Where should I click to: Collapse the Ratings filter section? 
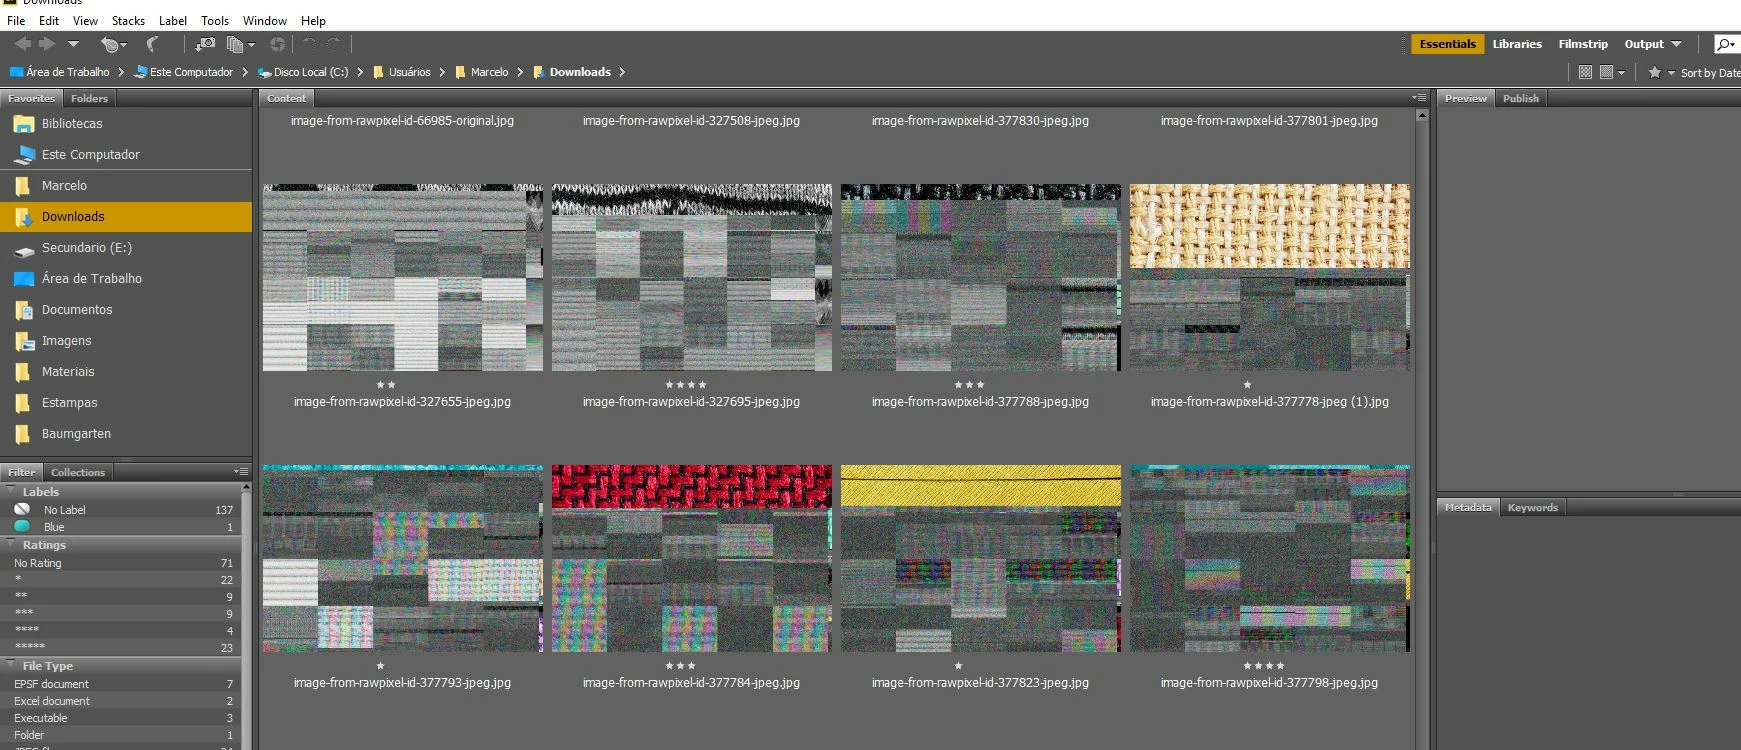pyautogui.click(x=11, y=544)
